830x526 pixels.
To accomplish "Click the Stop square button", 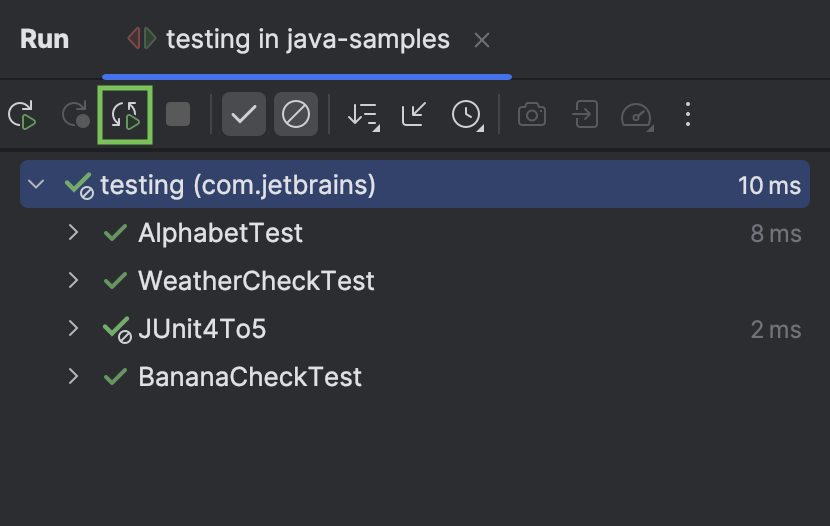I will 178,114.
